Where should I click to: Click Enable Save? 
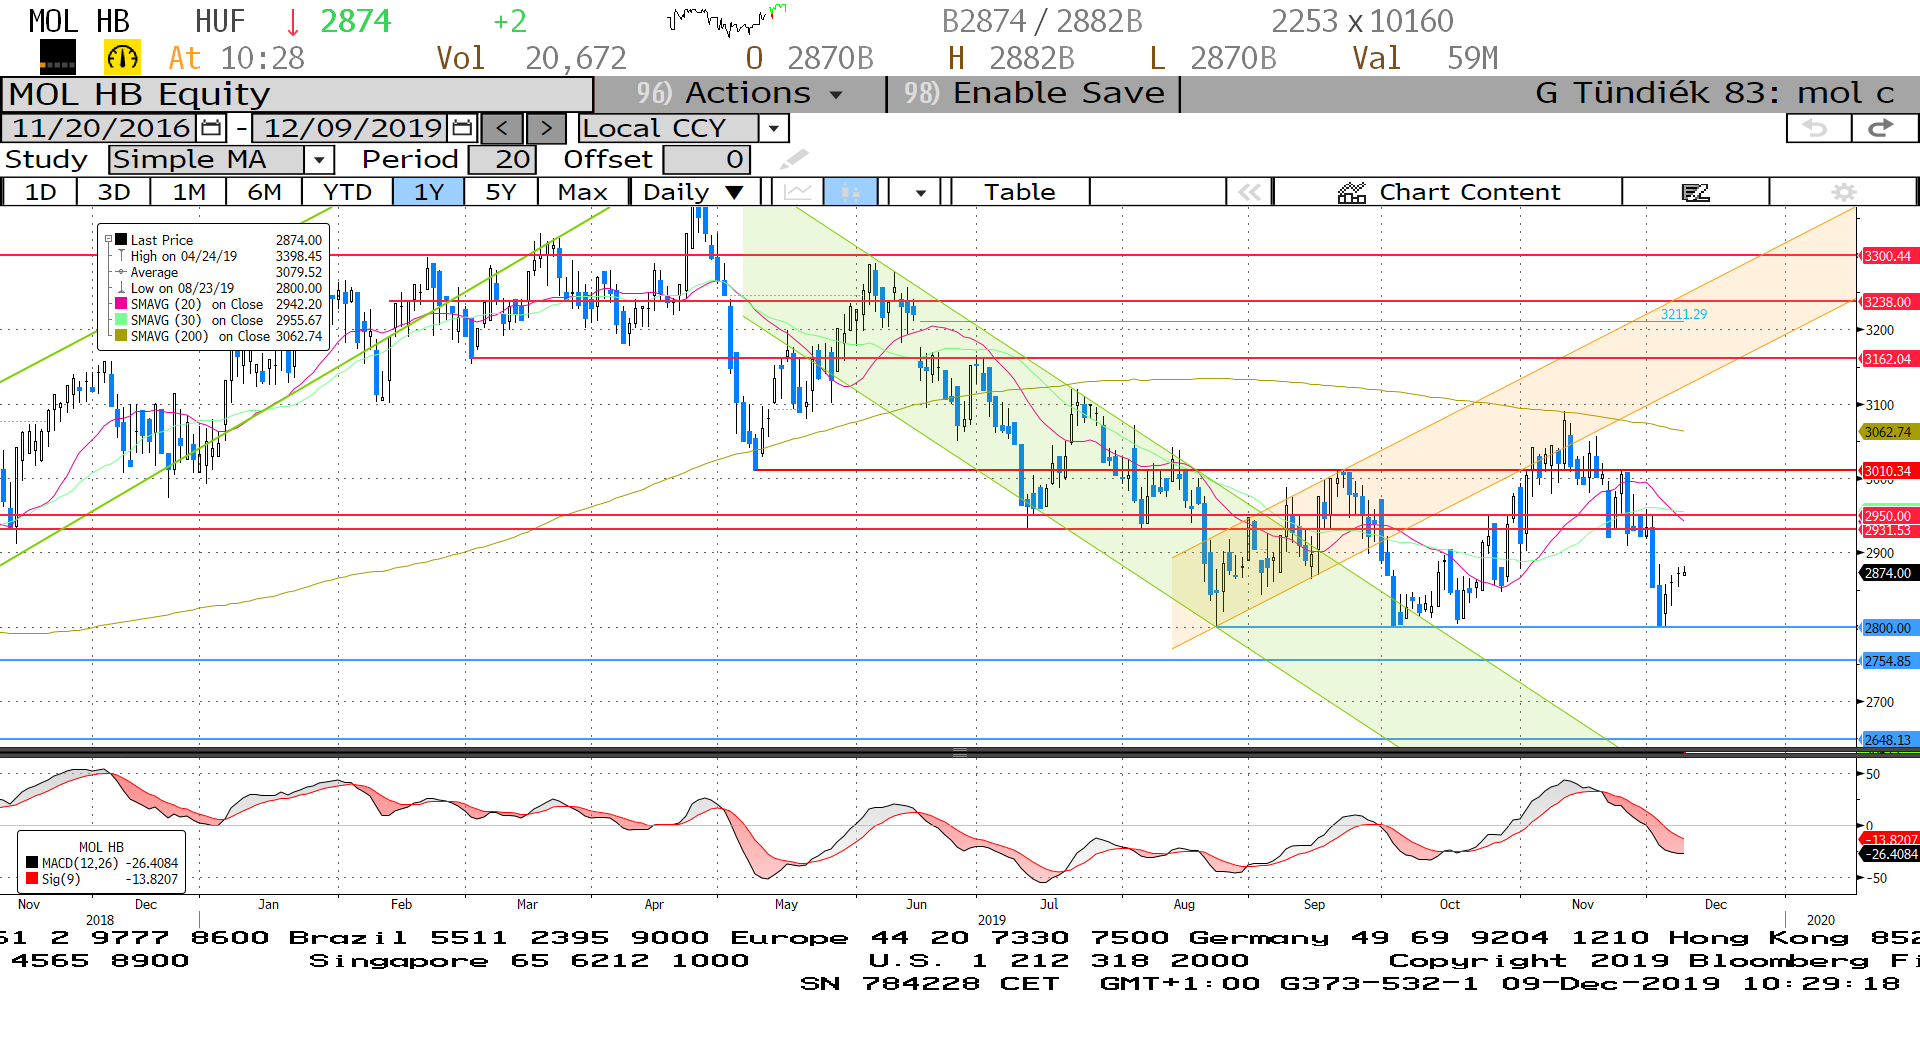click(1034, 93)
